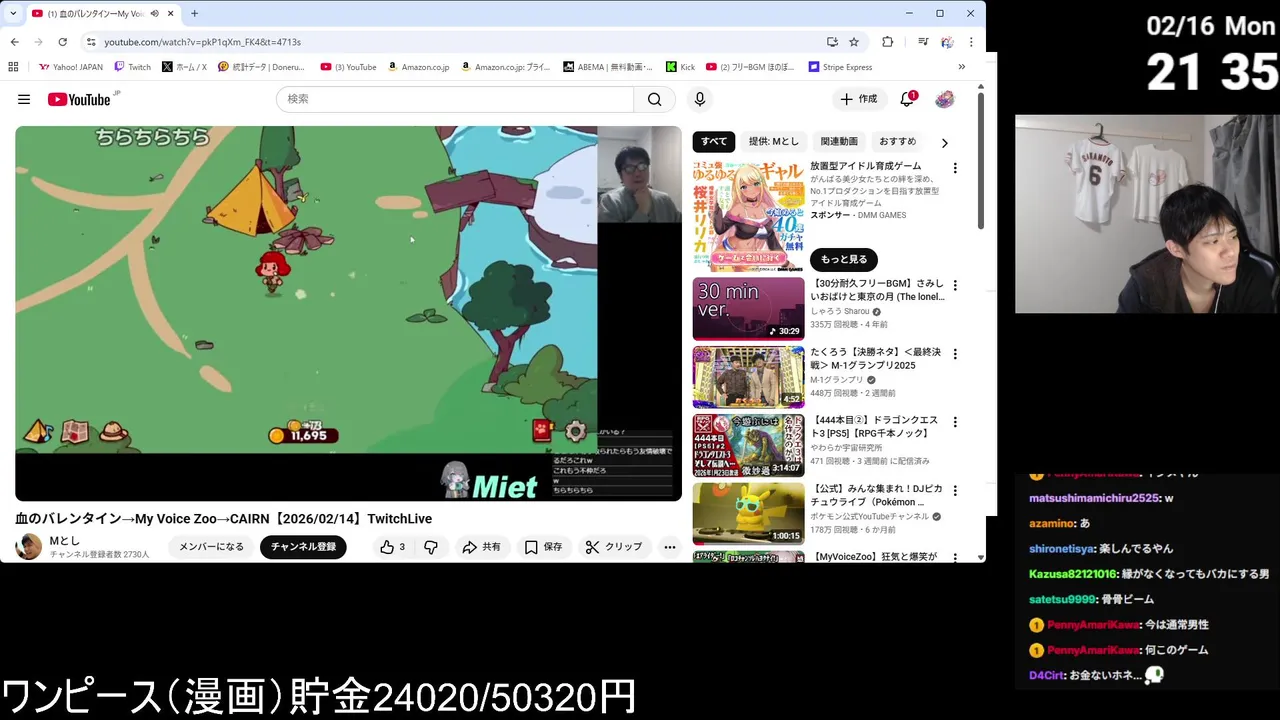1280x720 pixels.
Task: Open the YouTube account avatar menu
Action: pyautogui.click(x=945, y=99)
